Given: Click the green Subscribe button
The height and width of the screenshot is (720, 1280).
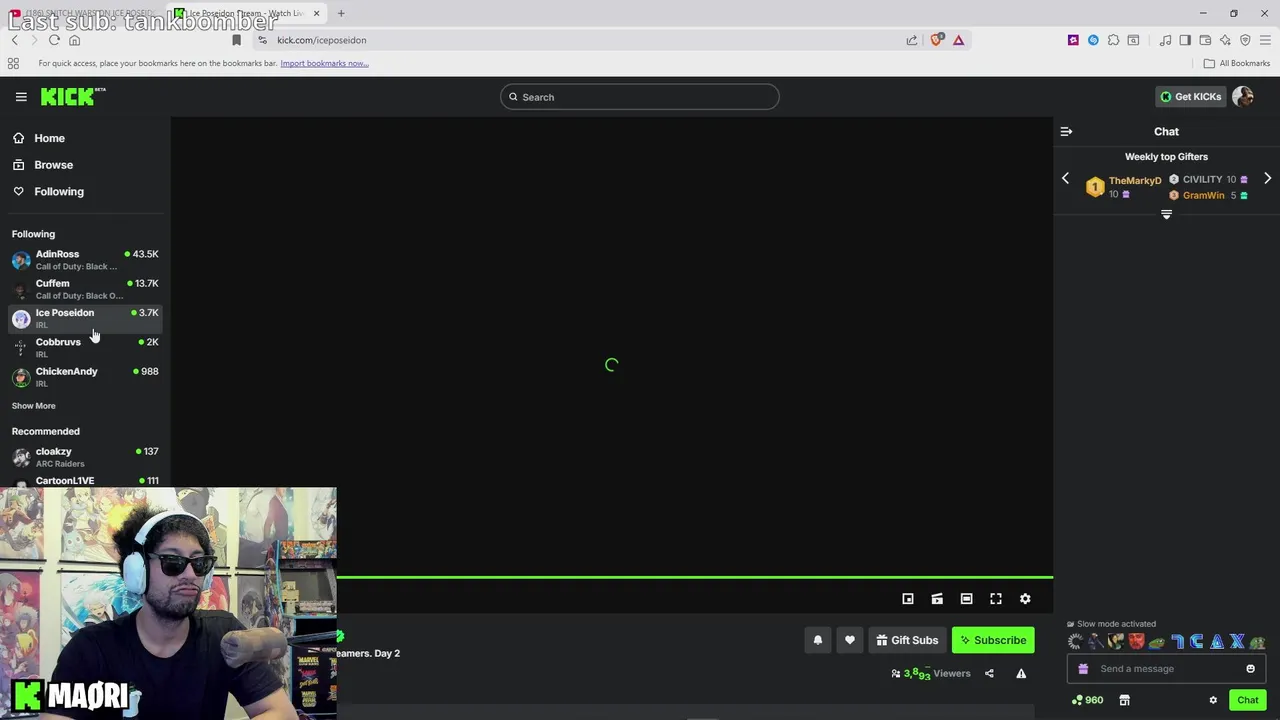Looking at the screenshot, I should [x=993, y=641].
